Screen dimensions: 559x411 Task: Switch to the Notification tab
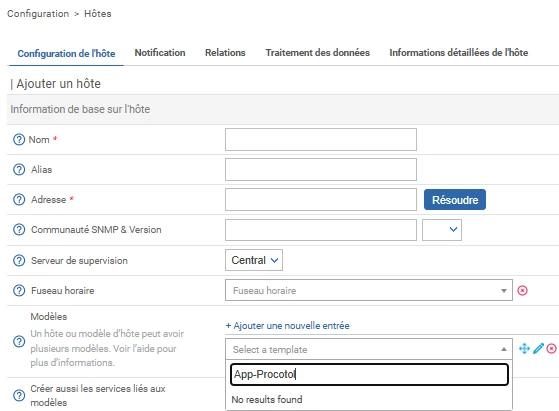[160, 53]
